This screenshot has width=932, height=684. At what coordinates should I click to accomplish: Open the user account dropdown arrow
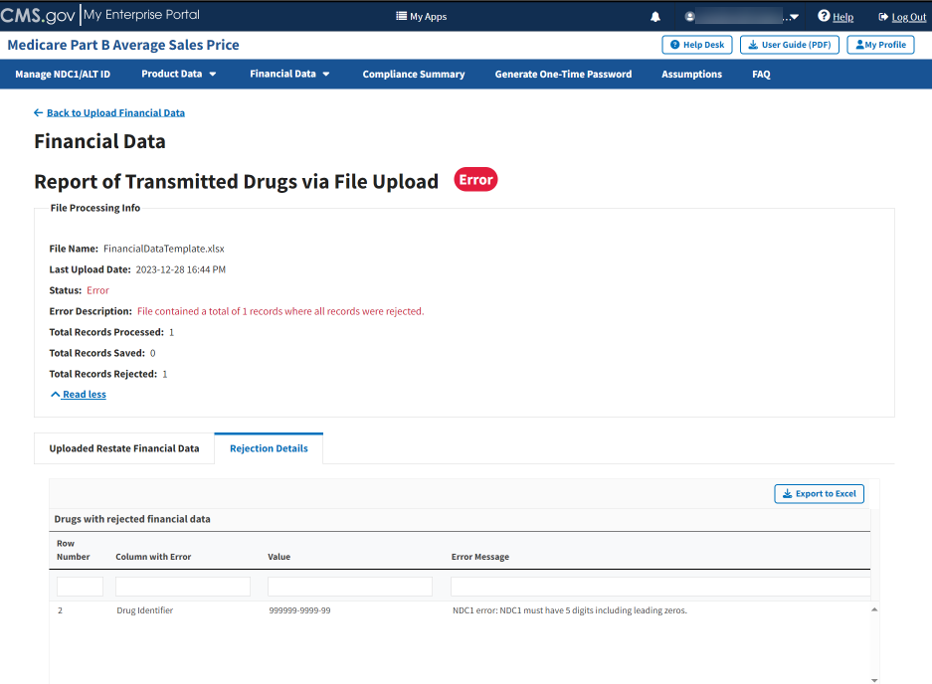coord(794,17)
